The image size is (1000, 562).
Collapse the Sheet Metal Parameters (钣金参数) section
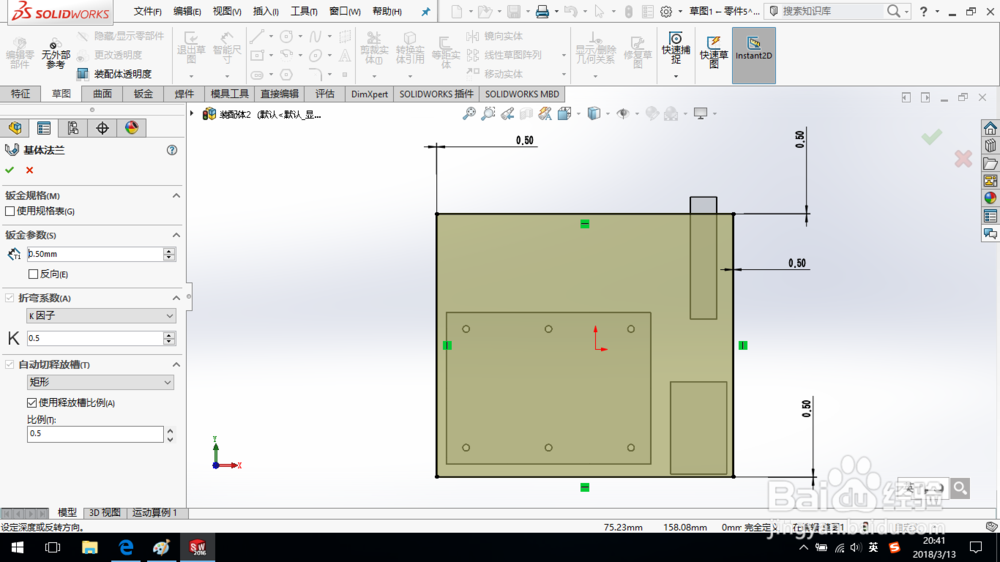point(176,235)
